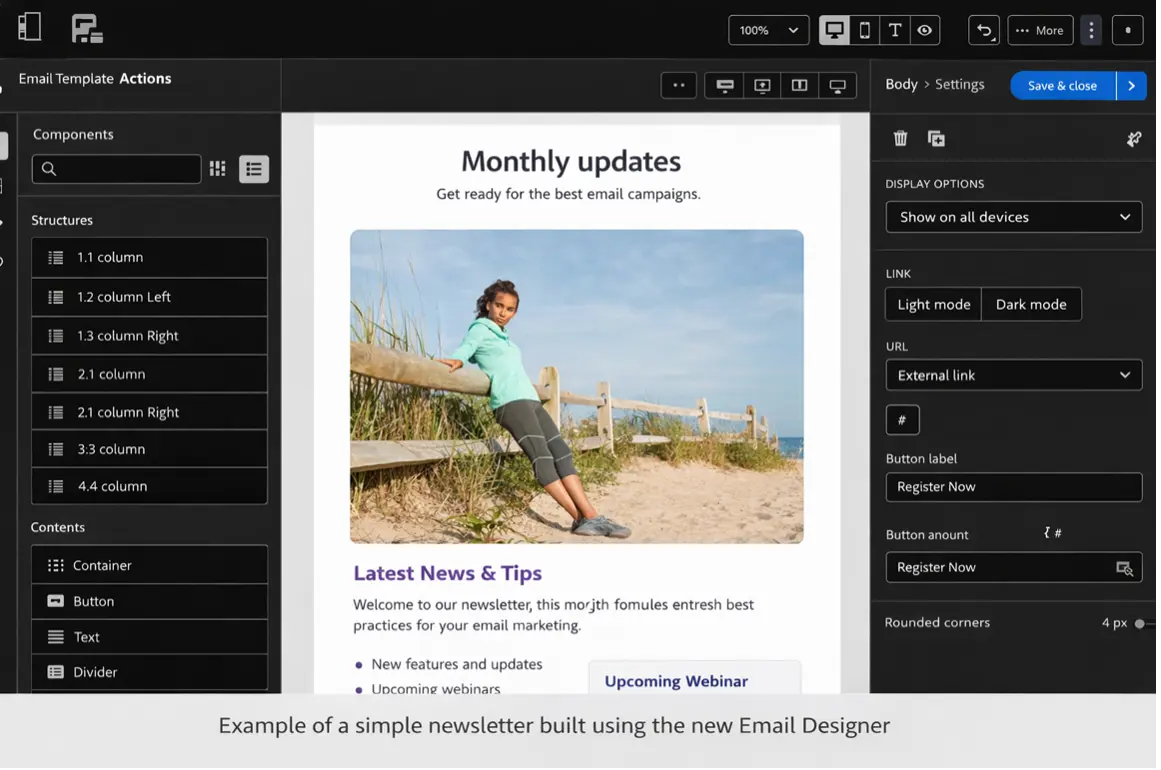Image resolution: width=1161 pixels, height=770 pixels.
Task: Switch components to grid view icon
Action: 218,169
